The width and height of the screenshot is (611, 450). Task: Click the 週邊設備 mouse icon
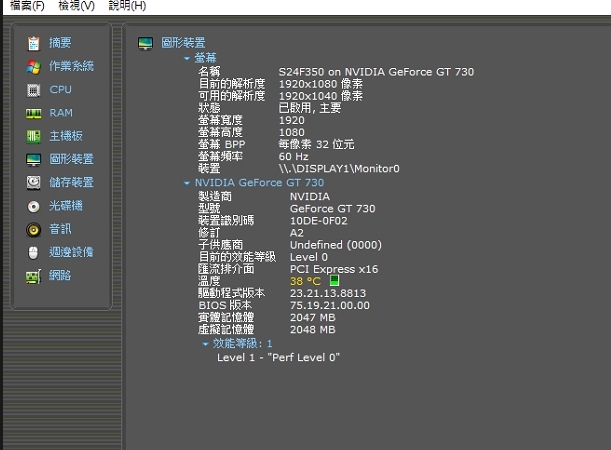34,253
